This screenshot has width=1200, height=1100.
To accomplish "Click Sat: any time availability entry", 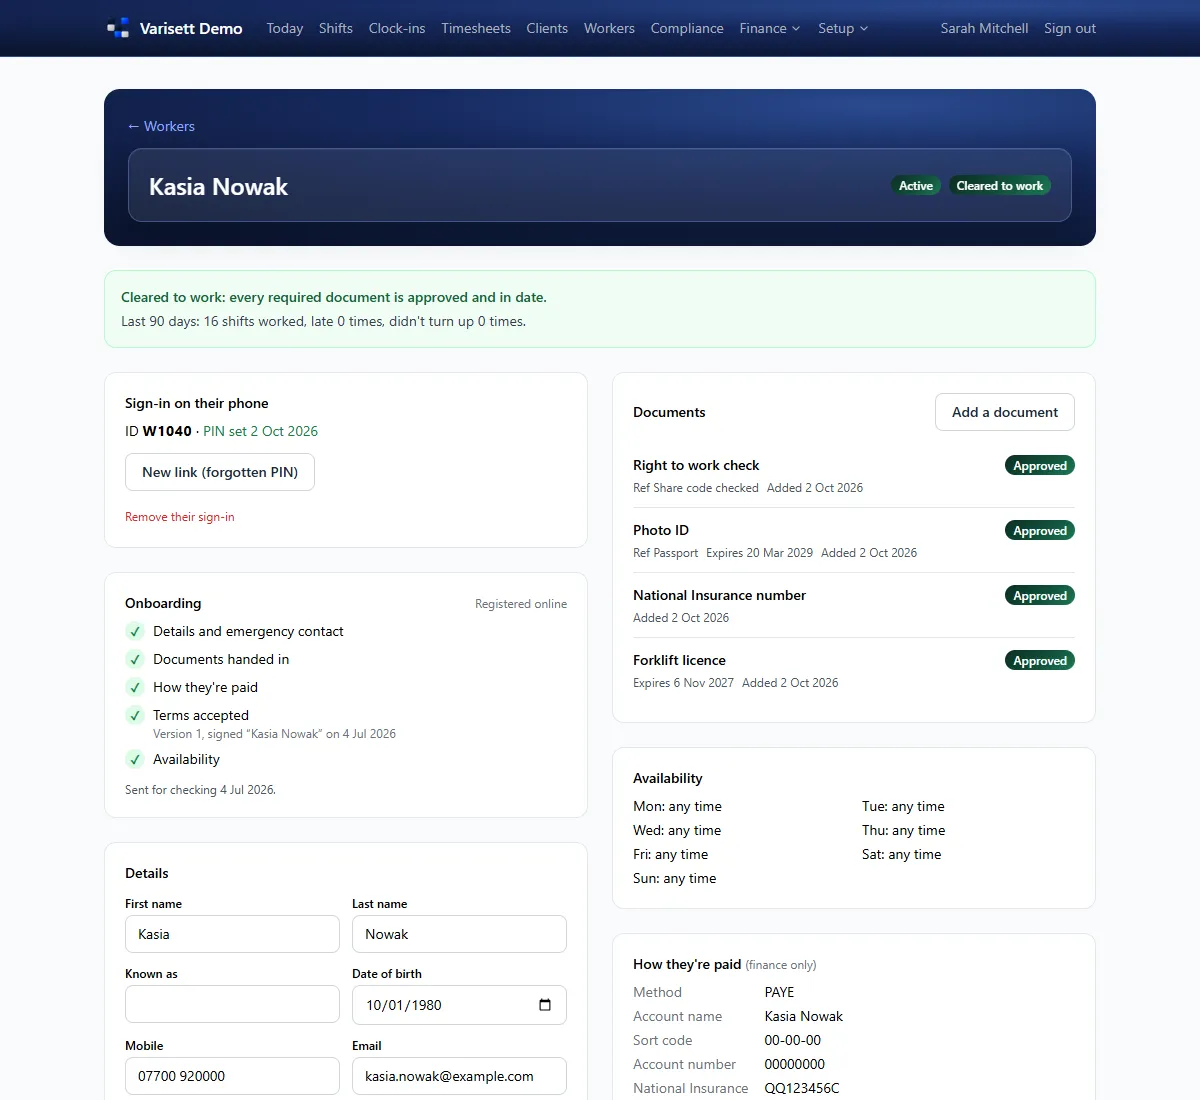I will click(x=901, y=854).
